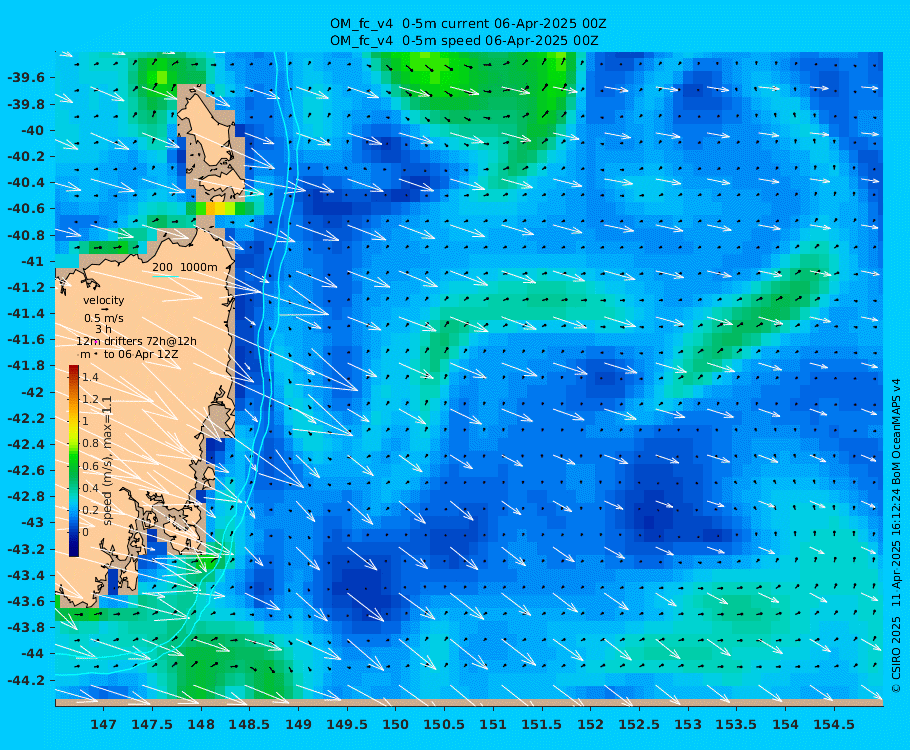Click the latitude label -41.8
Screen dimensions: 910x750
point(26,366)
